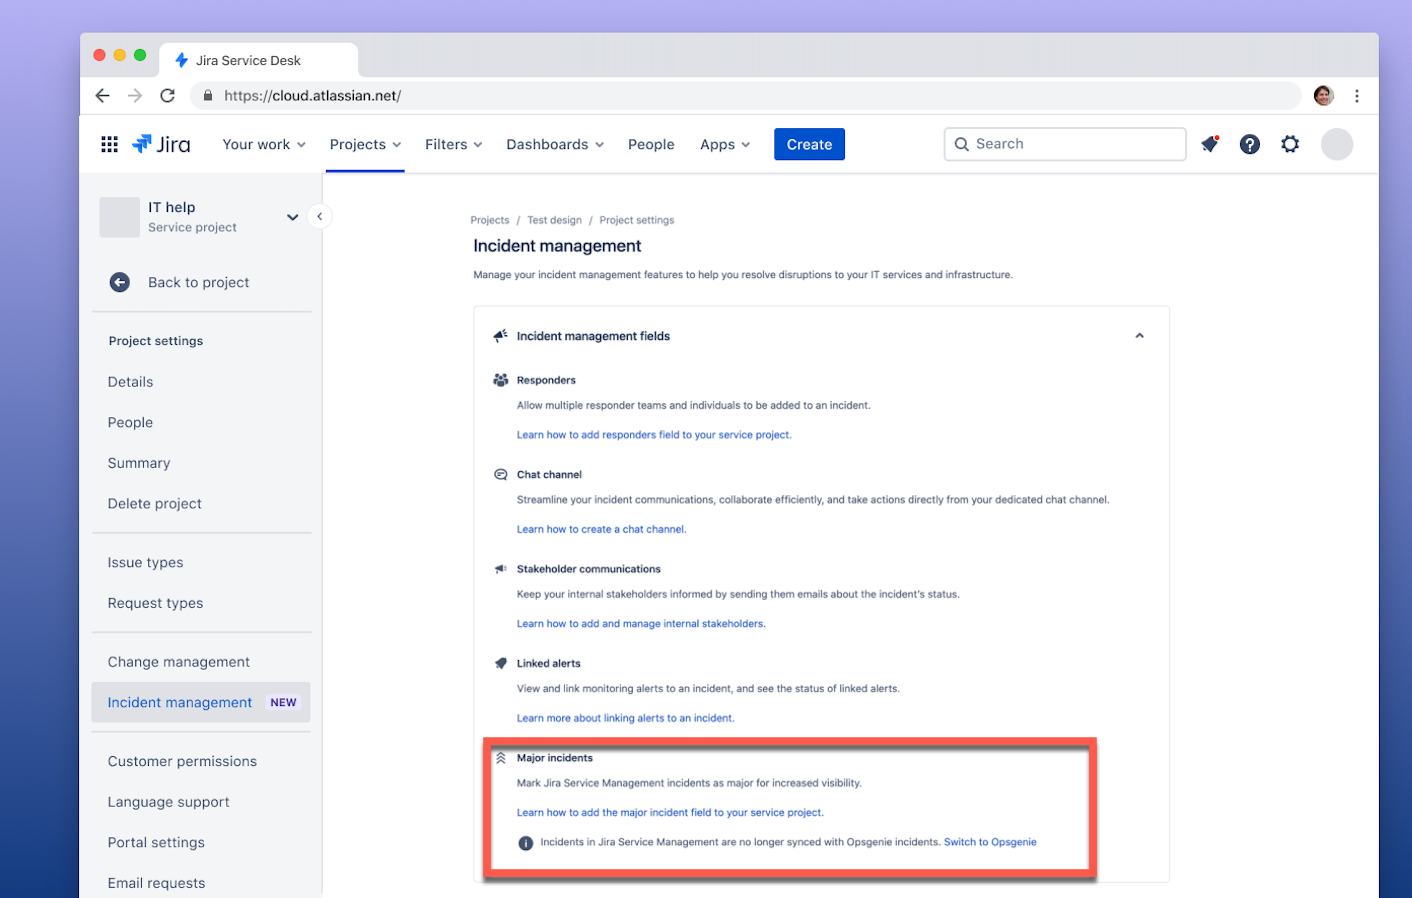Open Jira settings via the gear icon
The height and width of the screenshot is (898, 1412).
tap(1289, 144)
